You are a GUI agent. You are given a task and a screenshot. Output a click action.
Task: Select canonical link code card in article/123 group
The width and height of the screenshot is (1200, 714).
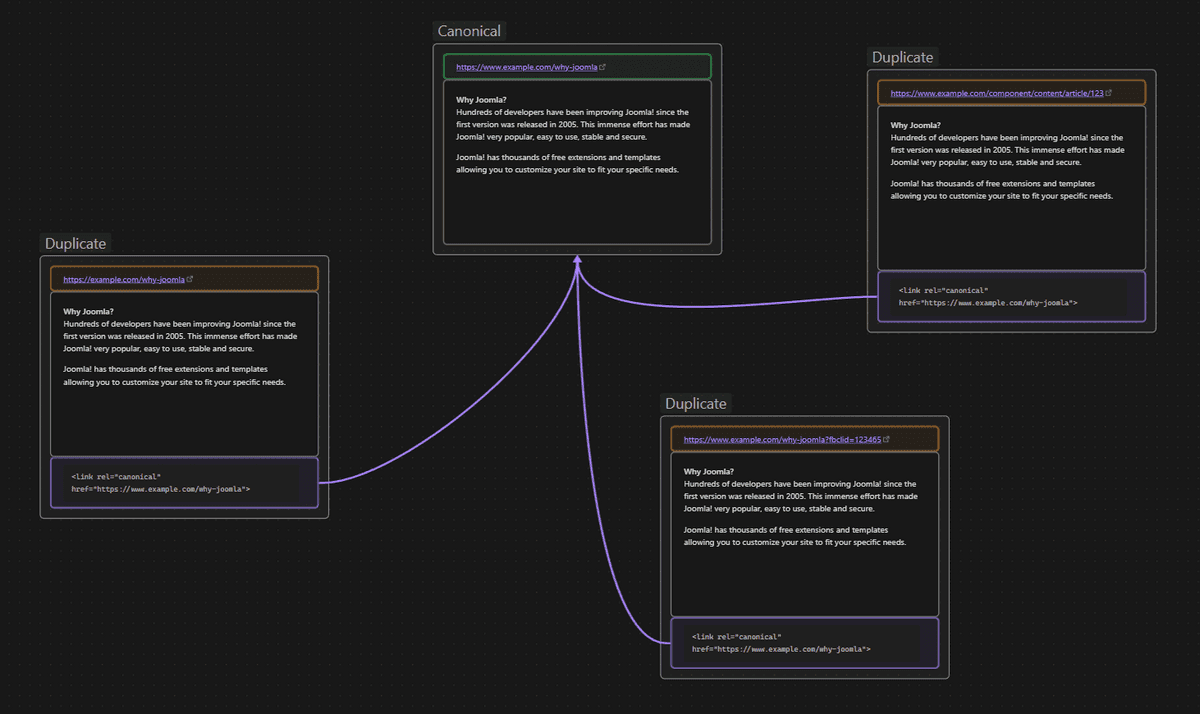click(x=1011, y=297)
